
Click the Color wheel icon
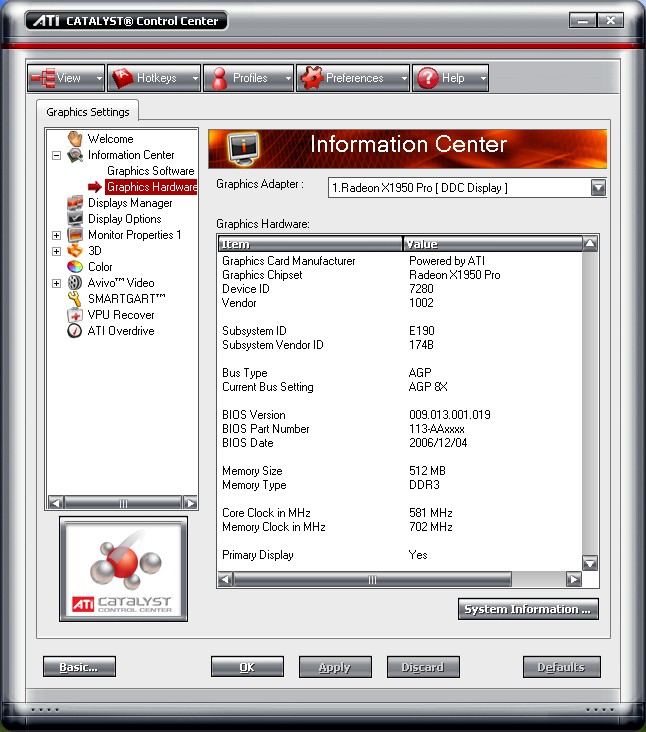(x=75, y=267)
